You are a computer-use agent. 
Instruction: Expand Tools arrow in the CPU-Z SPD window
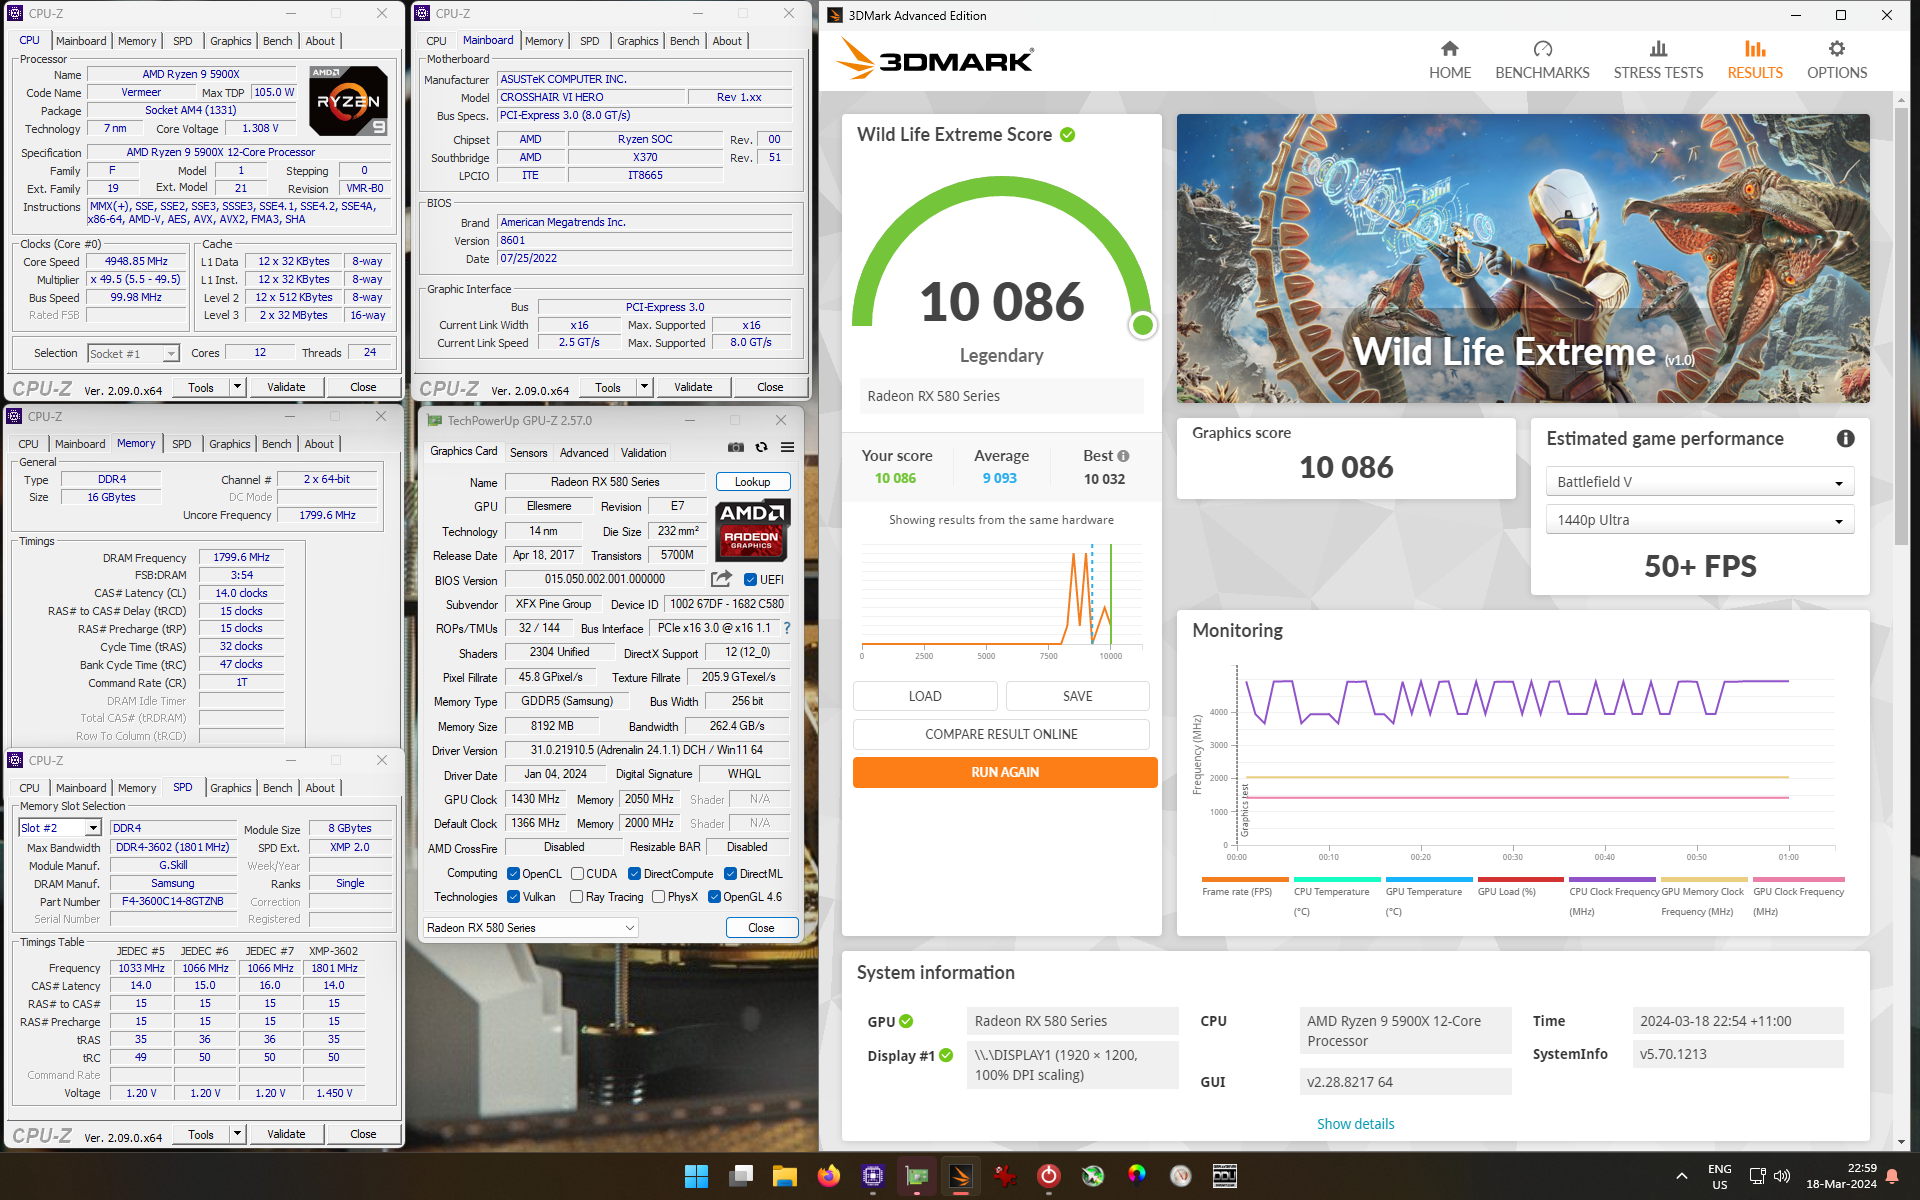(237, 1134)
